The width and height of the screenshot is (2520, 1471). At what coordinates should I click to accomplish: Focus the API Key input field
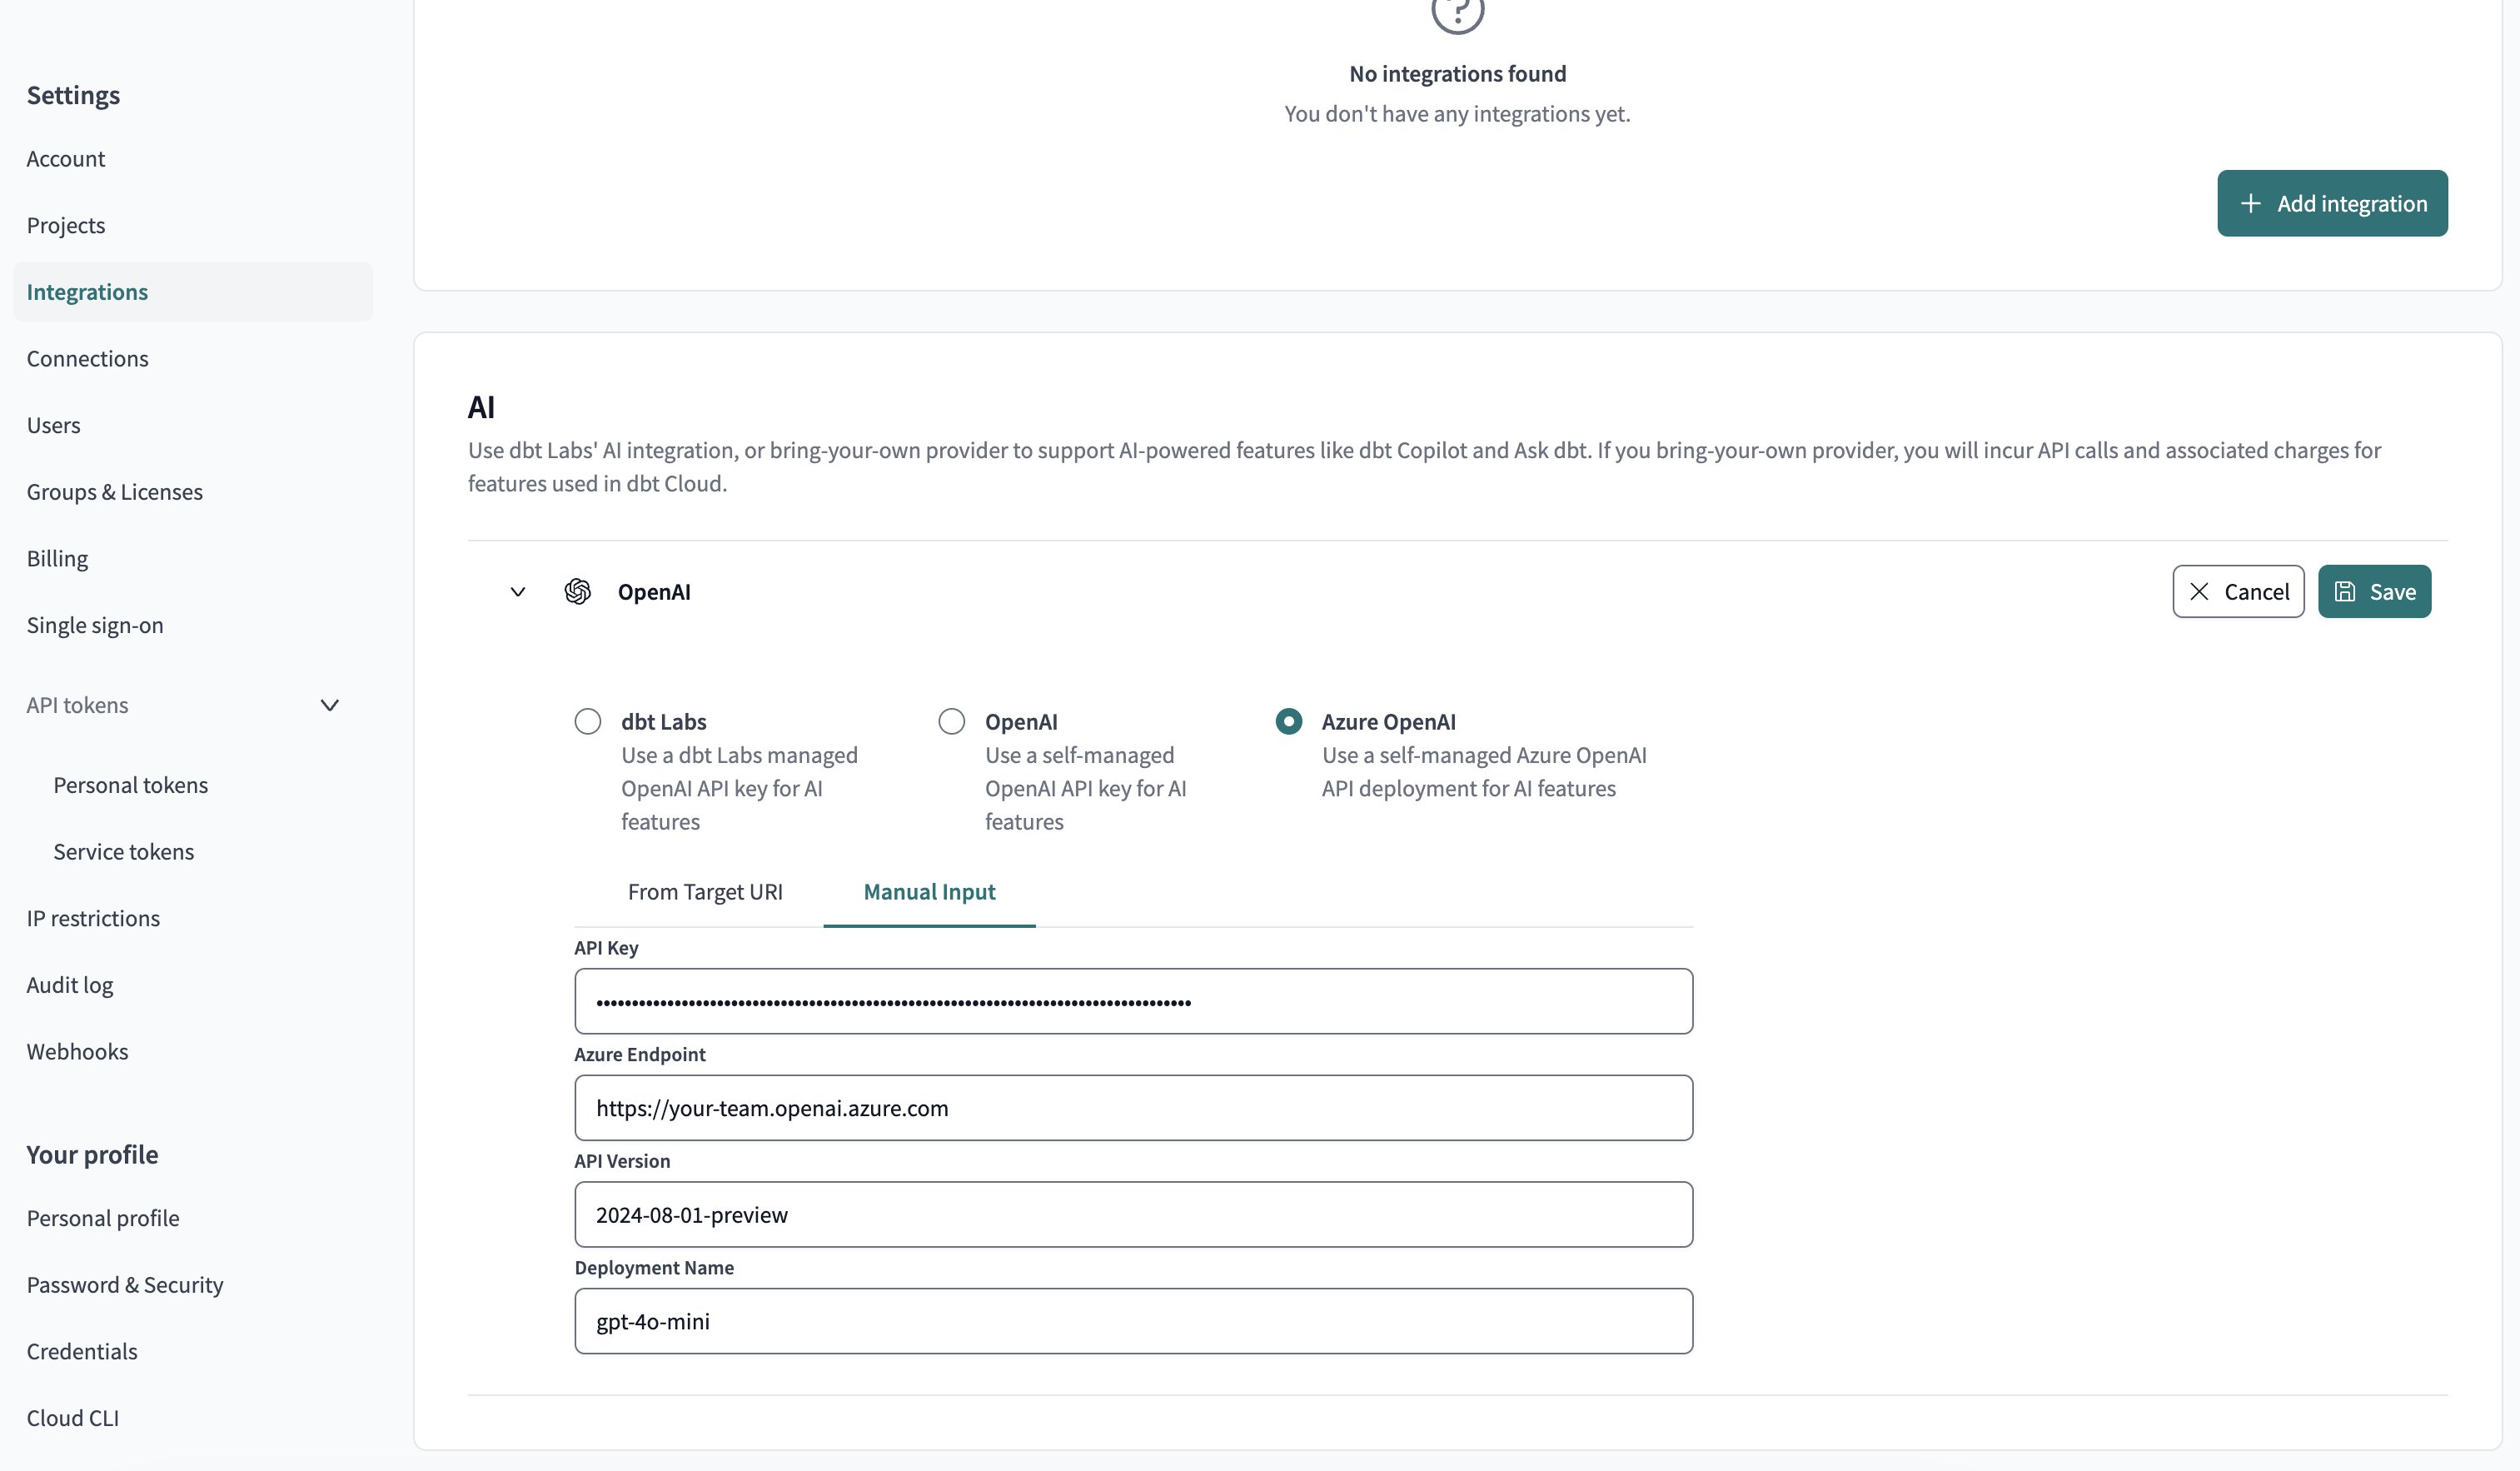pos(1133,1001)
